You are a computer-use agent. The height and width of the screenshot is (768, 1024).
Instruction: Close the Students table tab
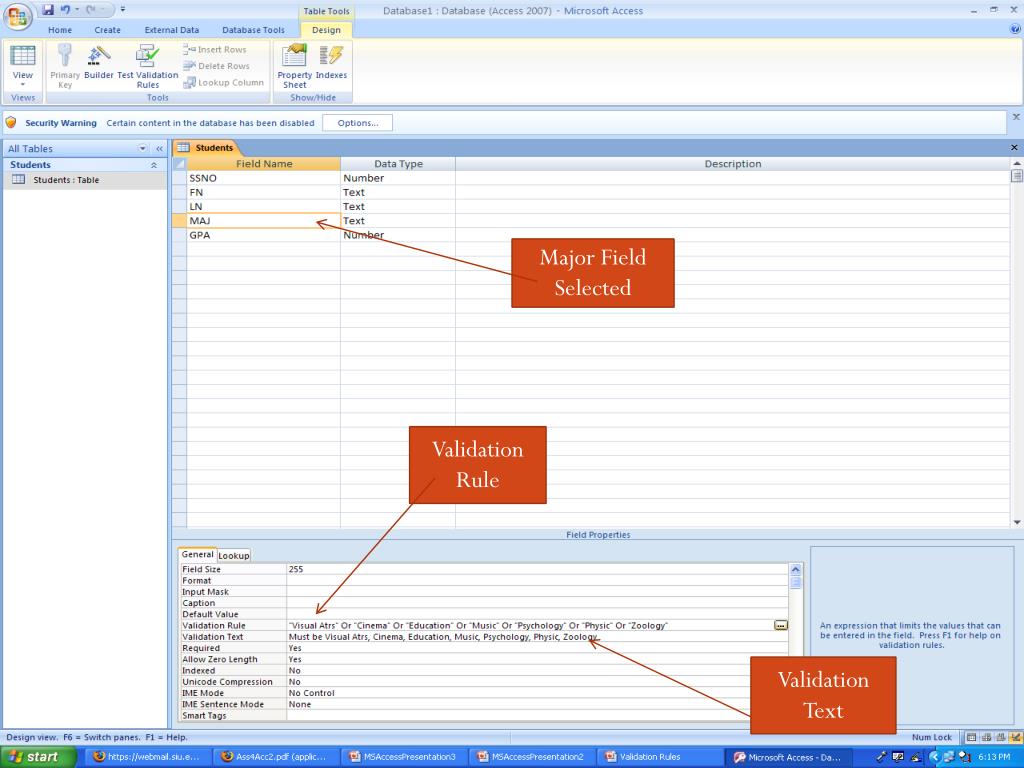[1014, 148]
